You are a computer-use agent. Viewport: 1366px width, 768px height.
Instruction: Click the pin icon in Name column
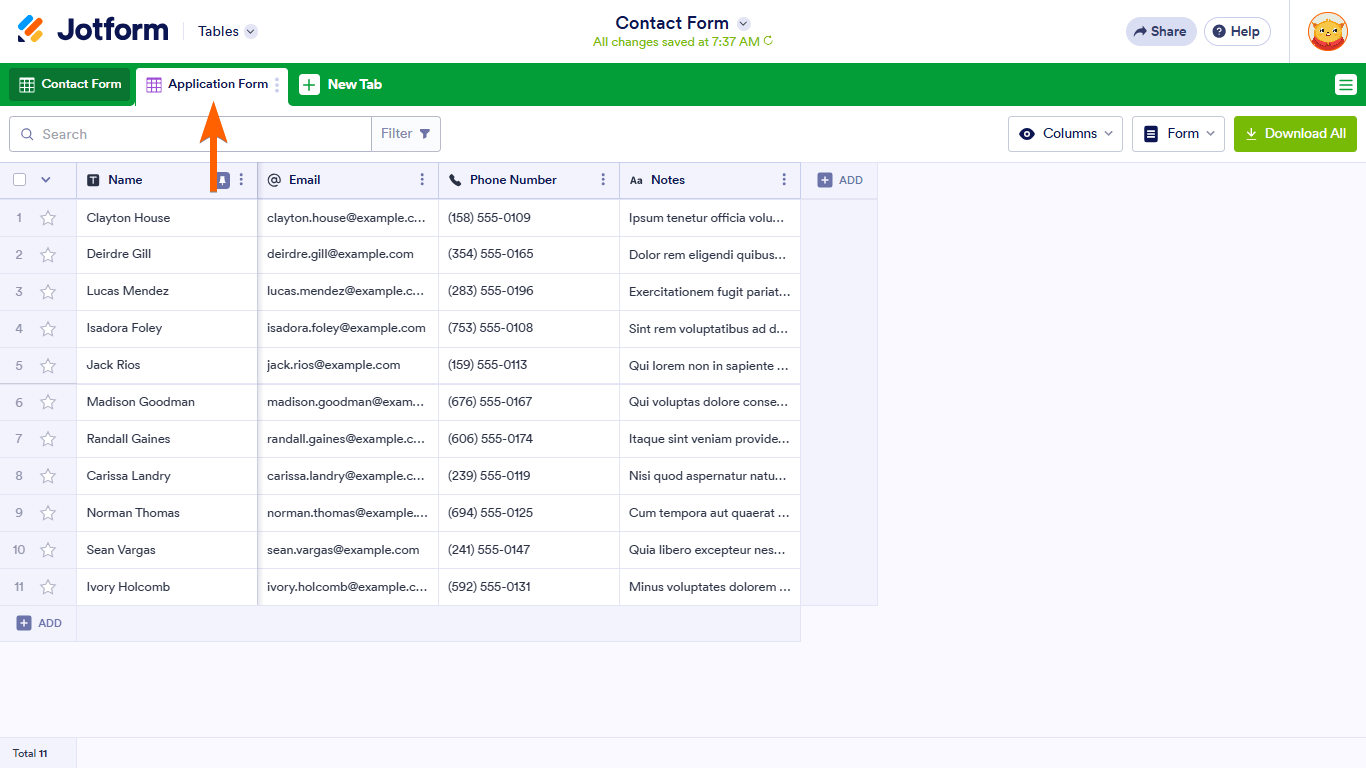pos(223,180)
